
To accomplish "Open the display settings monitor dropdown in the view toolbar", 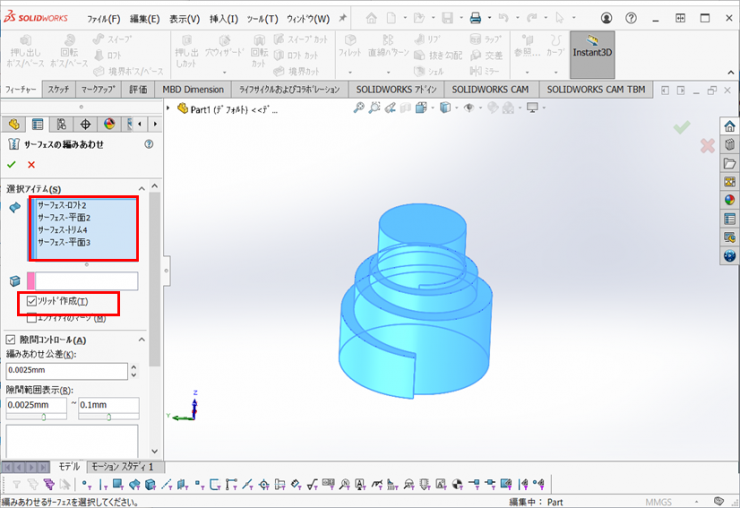I will [x=532, y=108].
